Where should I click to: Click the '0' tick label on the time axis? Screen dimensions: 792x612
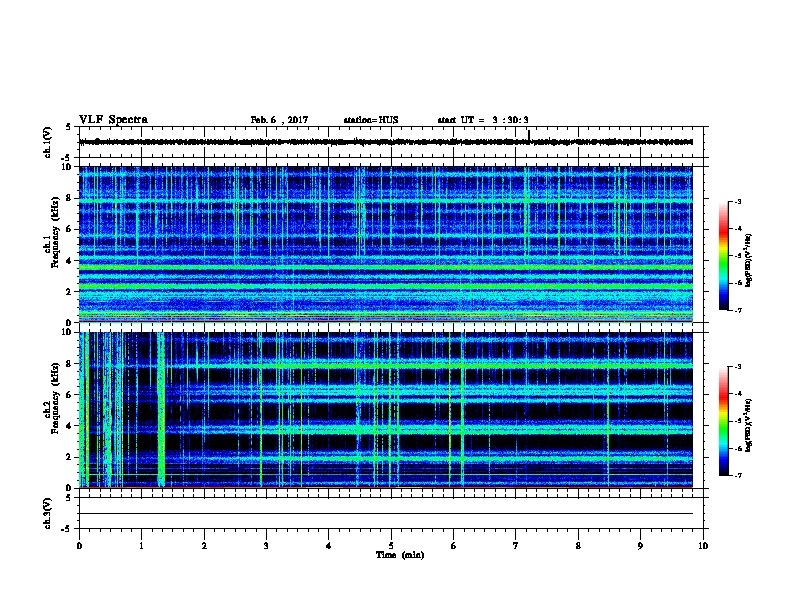pos(79,545)
